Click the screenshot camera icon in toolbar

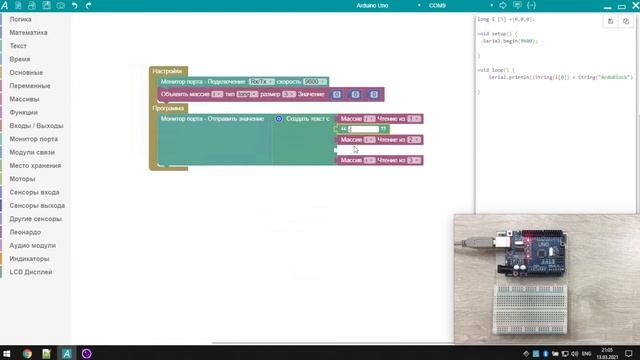[60, 5]
